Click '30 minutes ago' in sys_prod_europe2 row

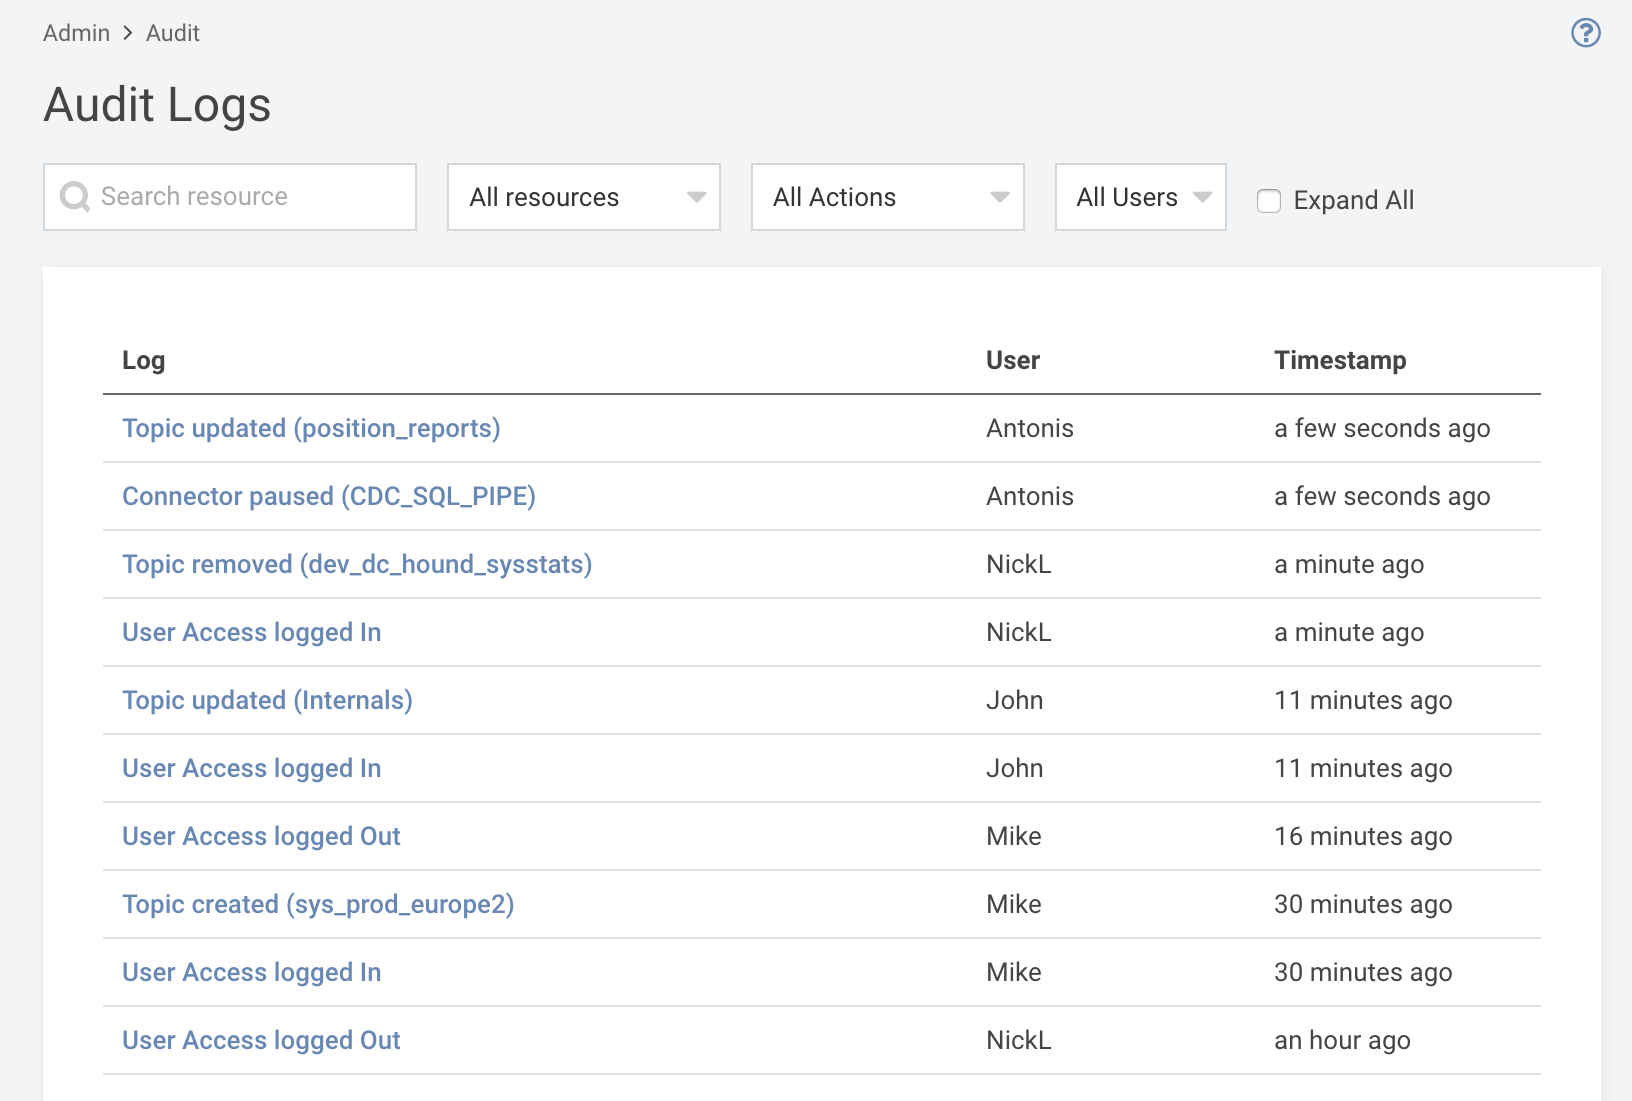point(1363,904)
